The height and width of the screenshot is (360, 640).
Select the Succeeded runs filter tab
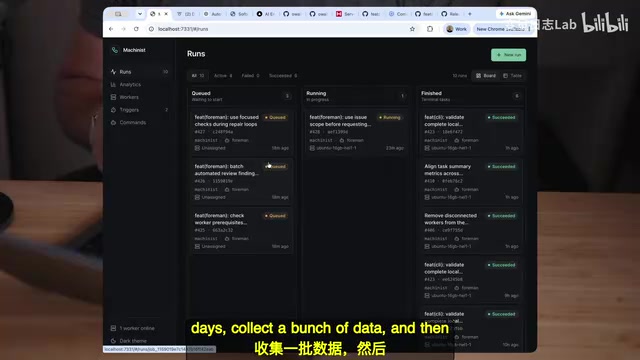pyautogui.click(x=283, y=76)
